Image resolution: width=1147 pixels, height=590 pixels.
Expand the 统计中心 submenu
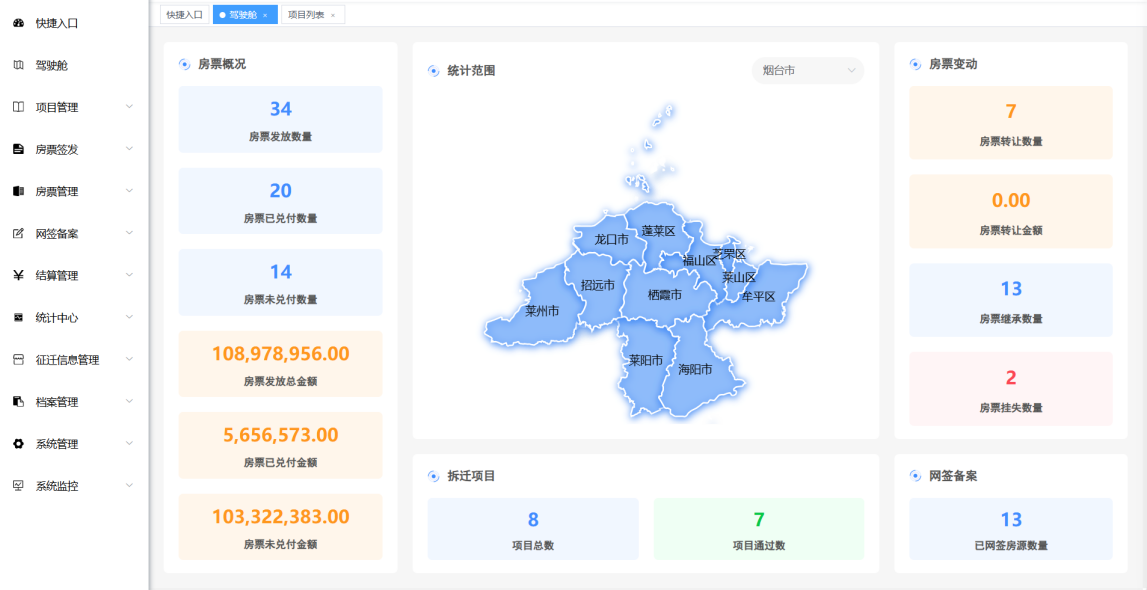click(128, 316)
